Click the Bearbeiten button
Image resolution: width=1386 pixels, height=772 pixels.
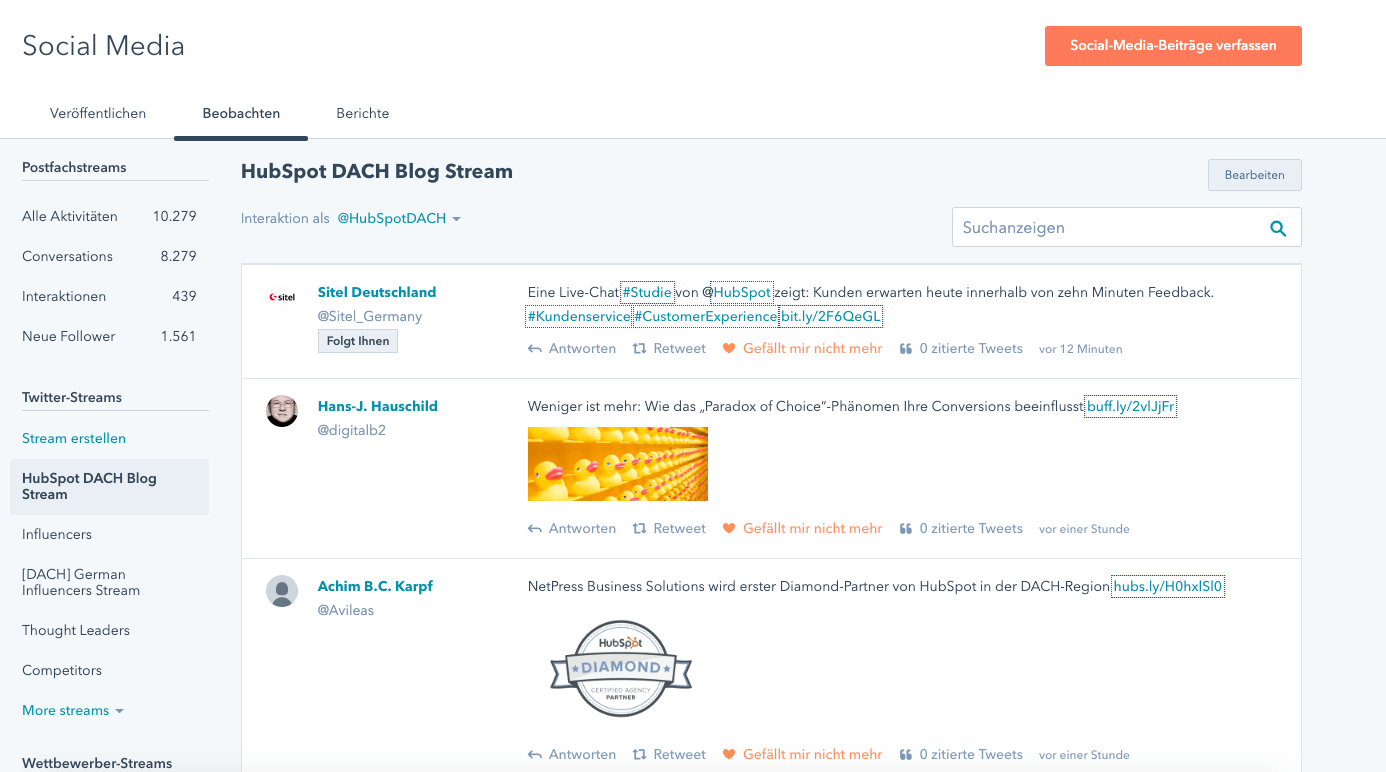(x=1255, y=175)
